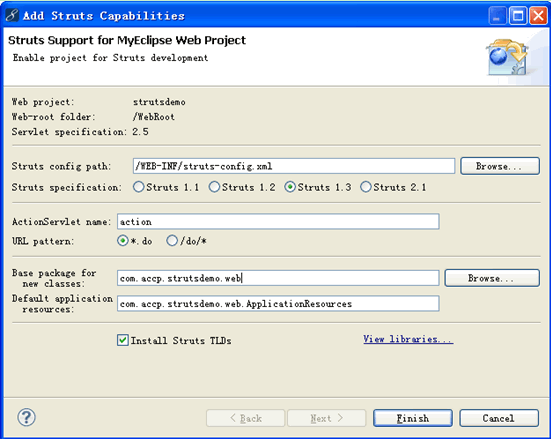Focus the Base package input field
The height and width of the screenshot is (439, 551).
tap(278, 278)
